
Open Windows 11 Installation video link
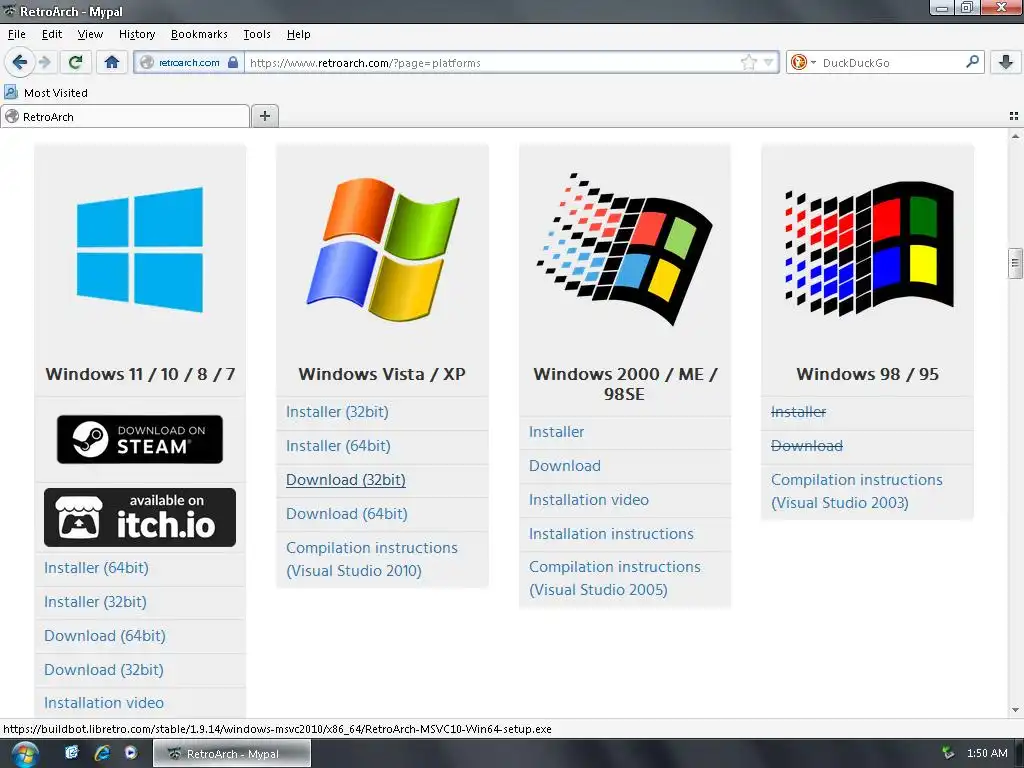[104, 703]
